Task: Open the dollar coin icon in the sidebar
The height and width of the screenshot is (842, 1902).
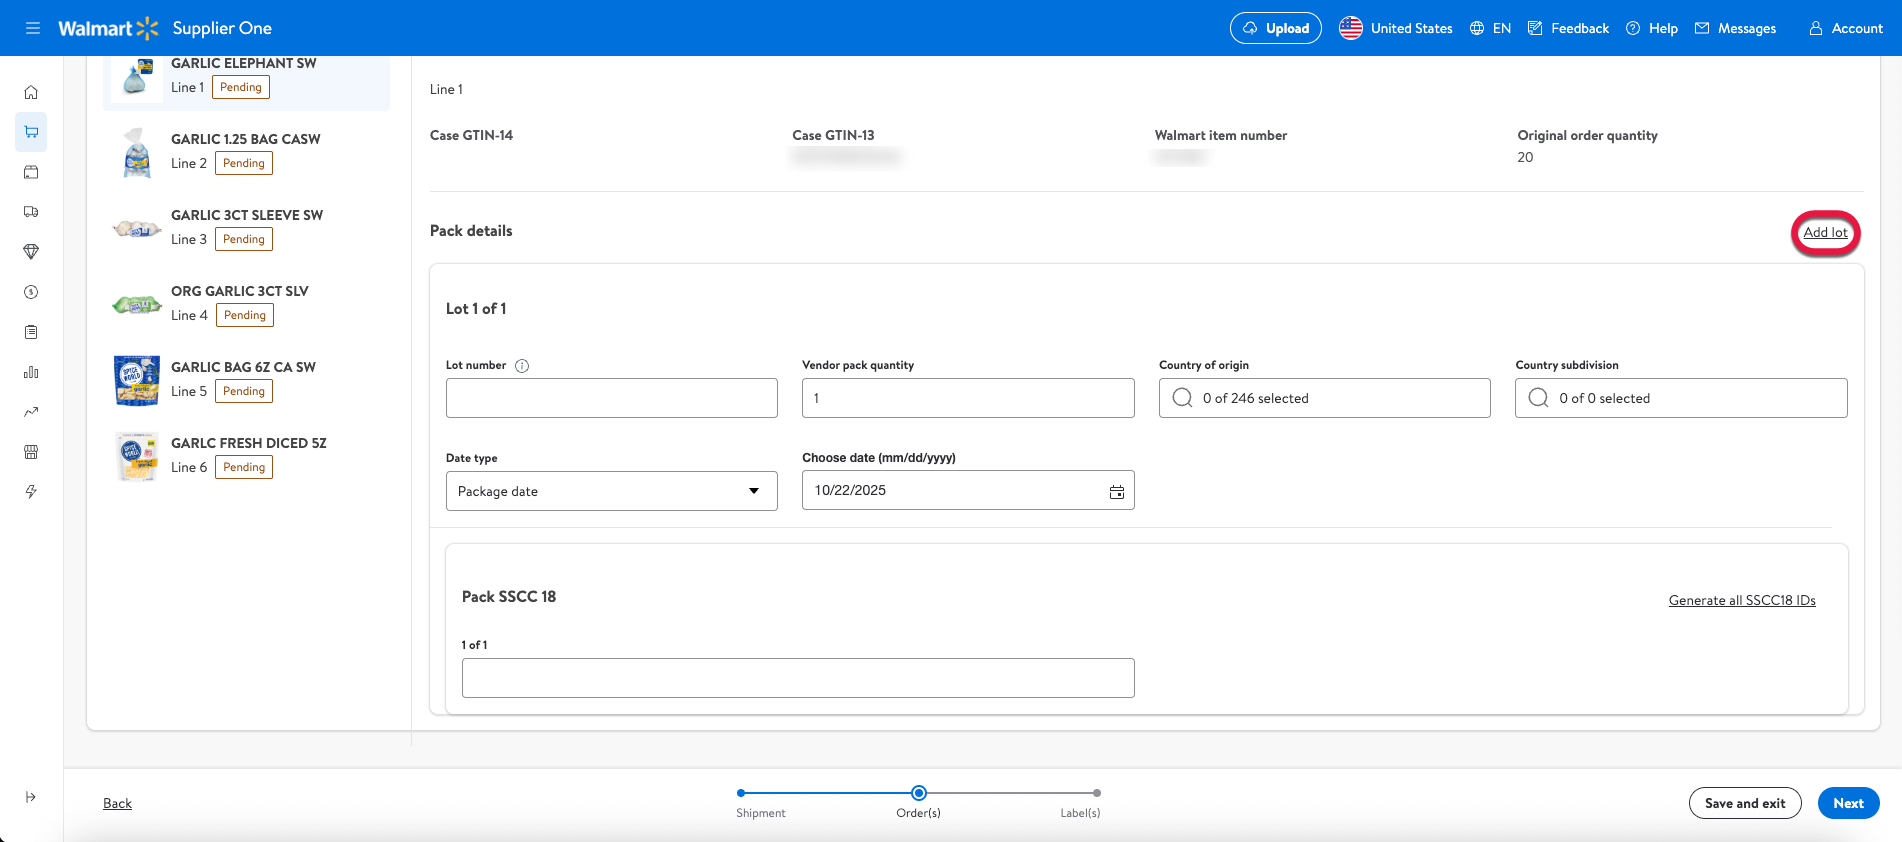Action: (31, 292)
